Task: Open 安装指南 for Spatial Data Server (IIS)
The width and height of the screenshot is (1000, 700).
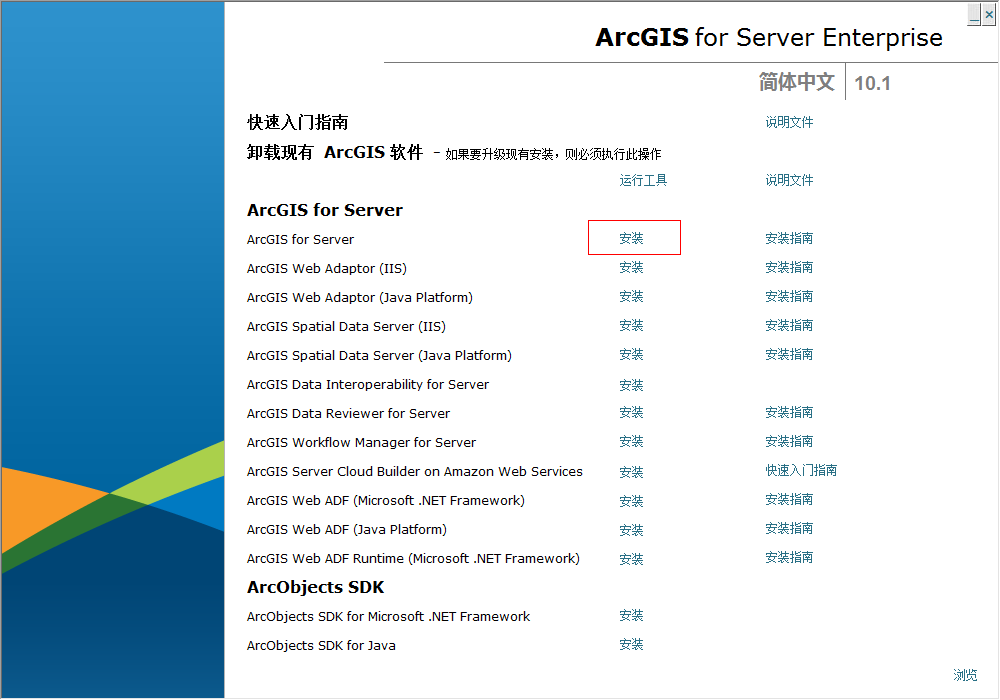Action: (789, 326)
